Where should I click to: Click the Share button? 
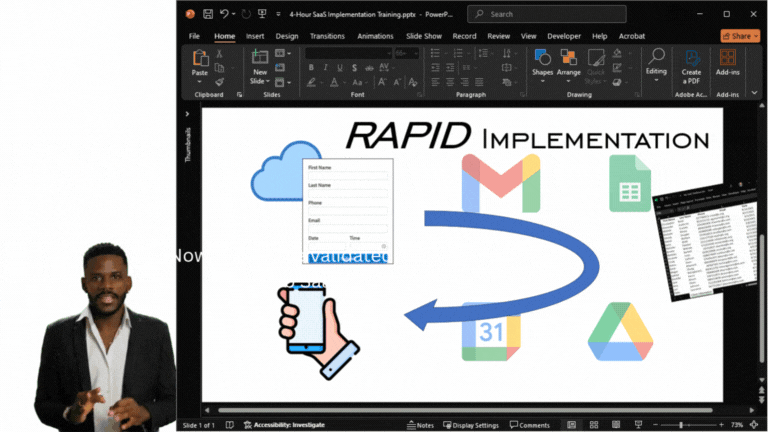tap(740, 36)
